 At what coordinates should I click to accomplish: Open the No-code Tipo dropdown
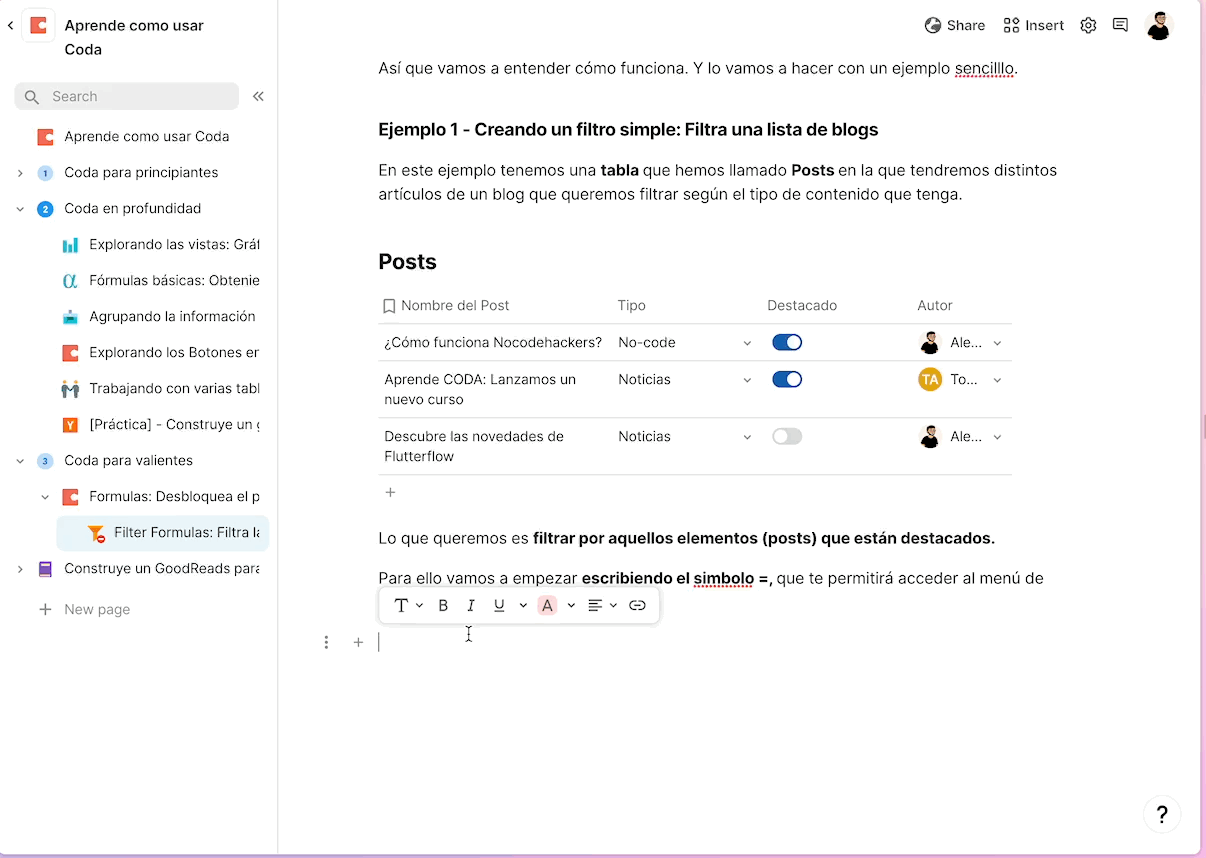(x=747, y=343)
